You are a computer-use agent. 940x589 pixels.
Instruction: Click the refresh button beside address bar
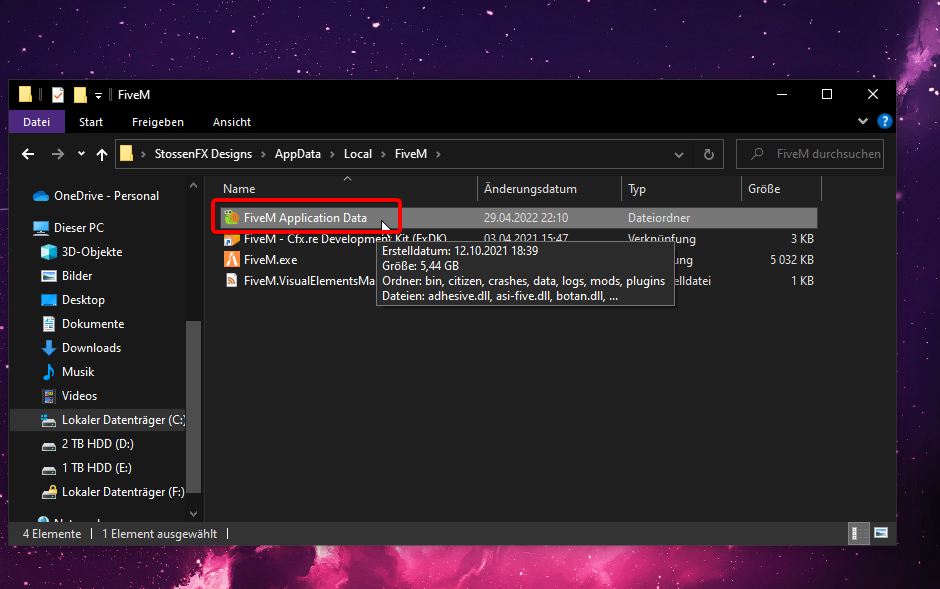click(x=708, y=154)
